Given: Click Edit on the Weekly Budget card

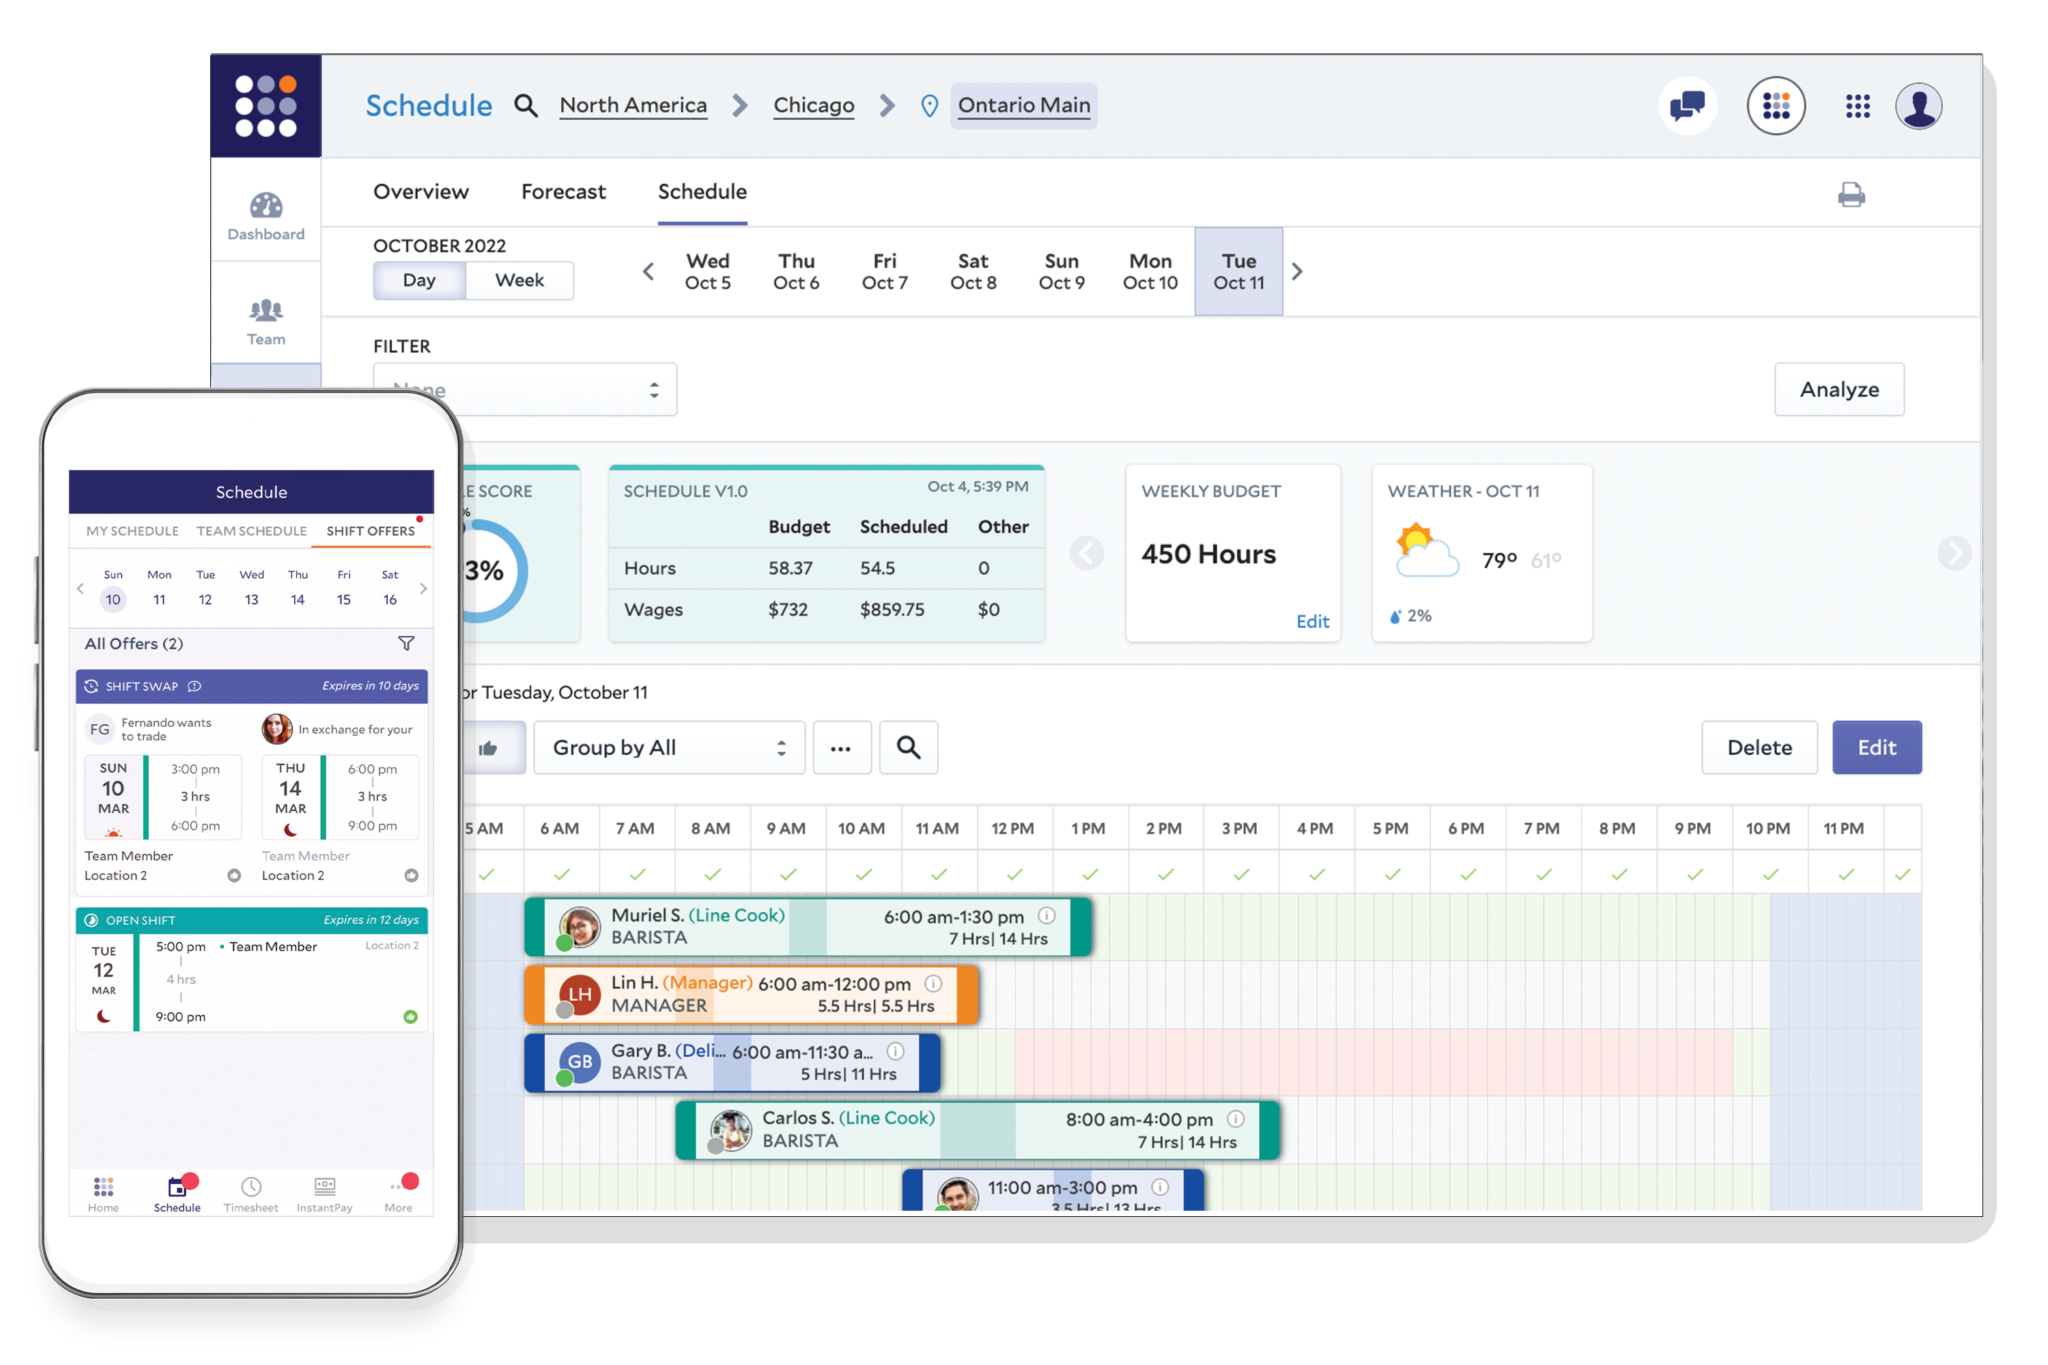Looking at the screenshot, I should [x=1313, y=621].
